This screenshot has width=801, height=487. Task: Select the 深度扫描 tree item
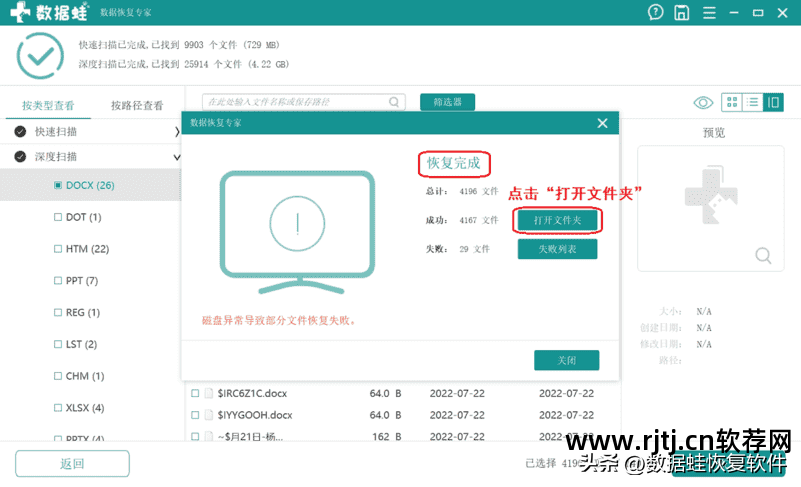tap(91, 157)
